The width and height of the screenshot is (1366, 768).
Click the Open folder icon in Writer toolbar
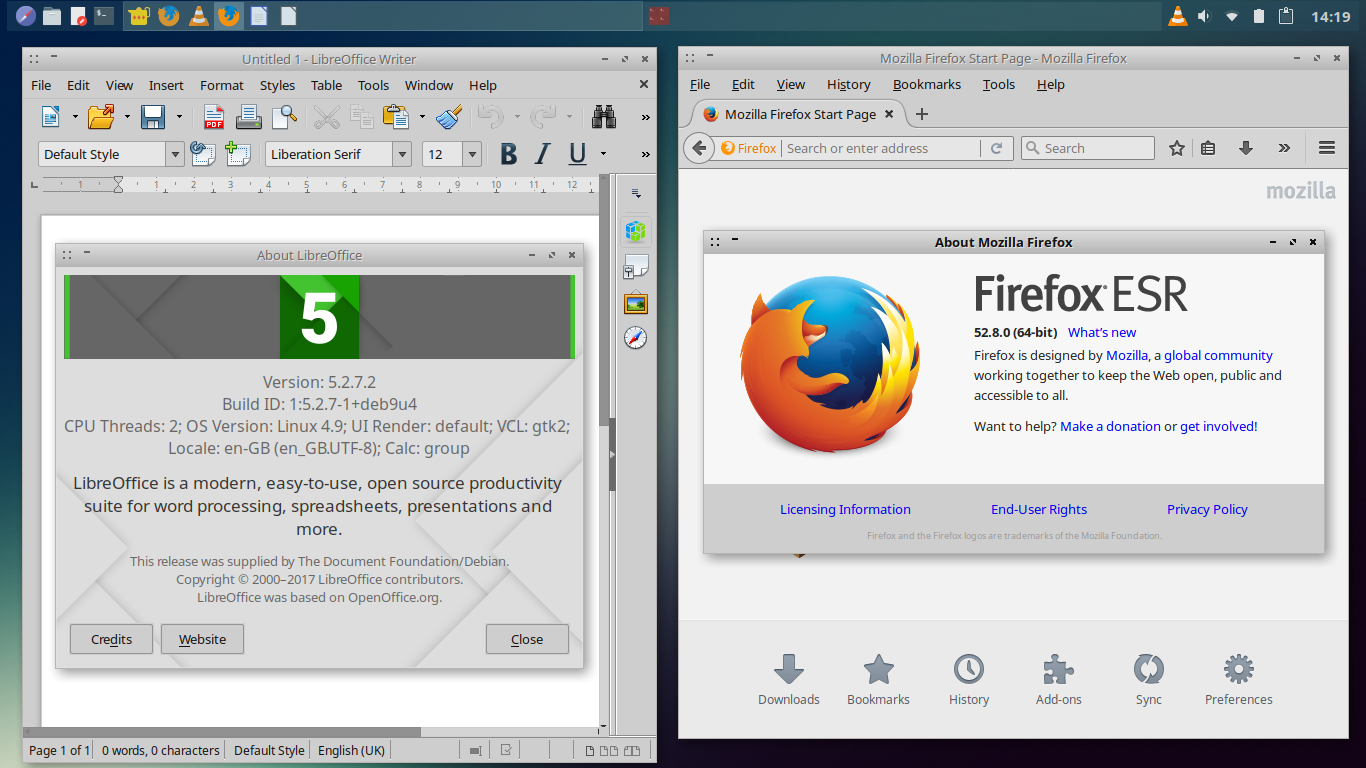click(x=101, y=117)
